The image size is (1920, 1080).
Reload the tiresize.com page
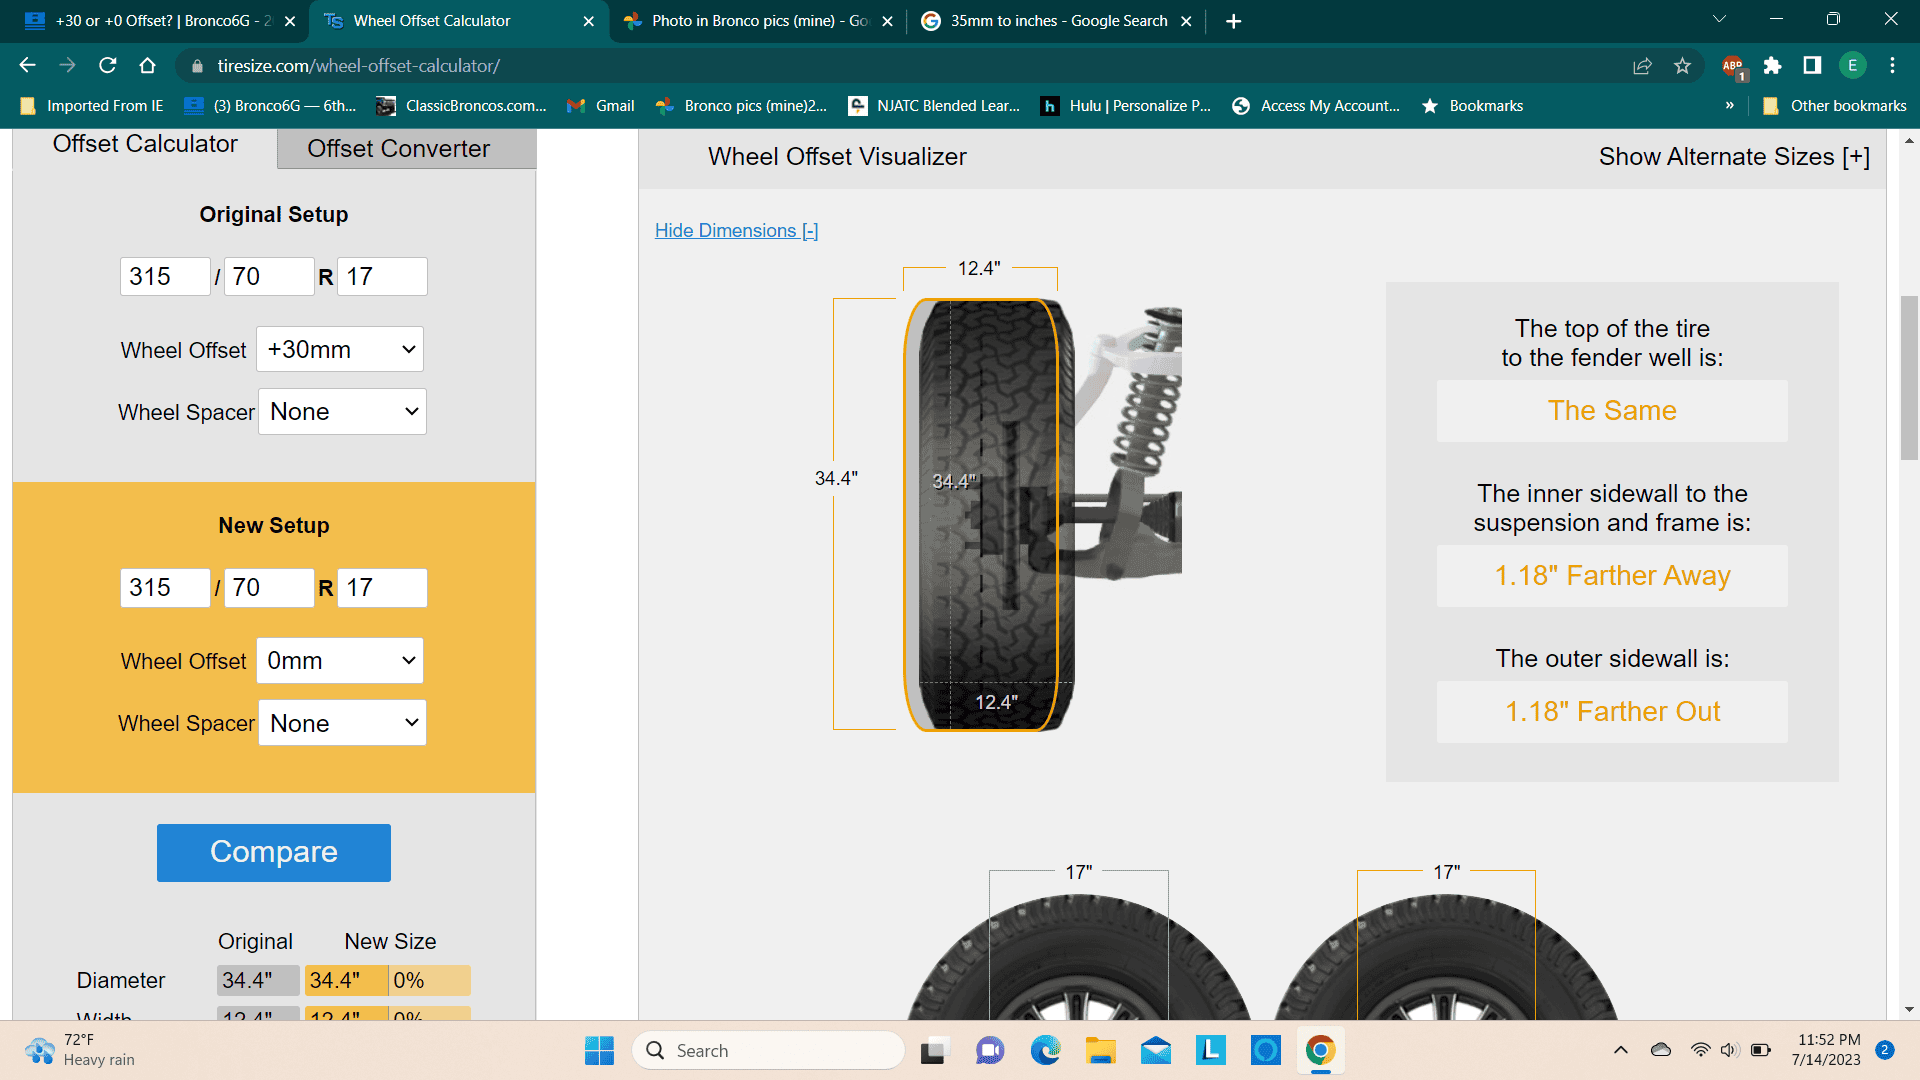[108, 66]
